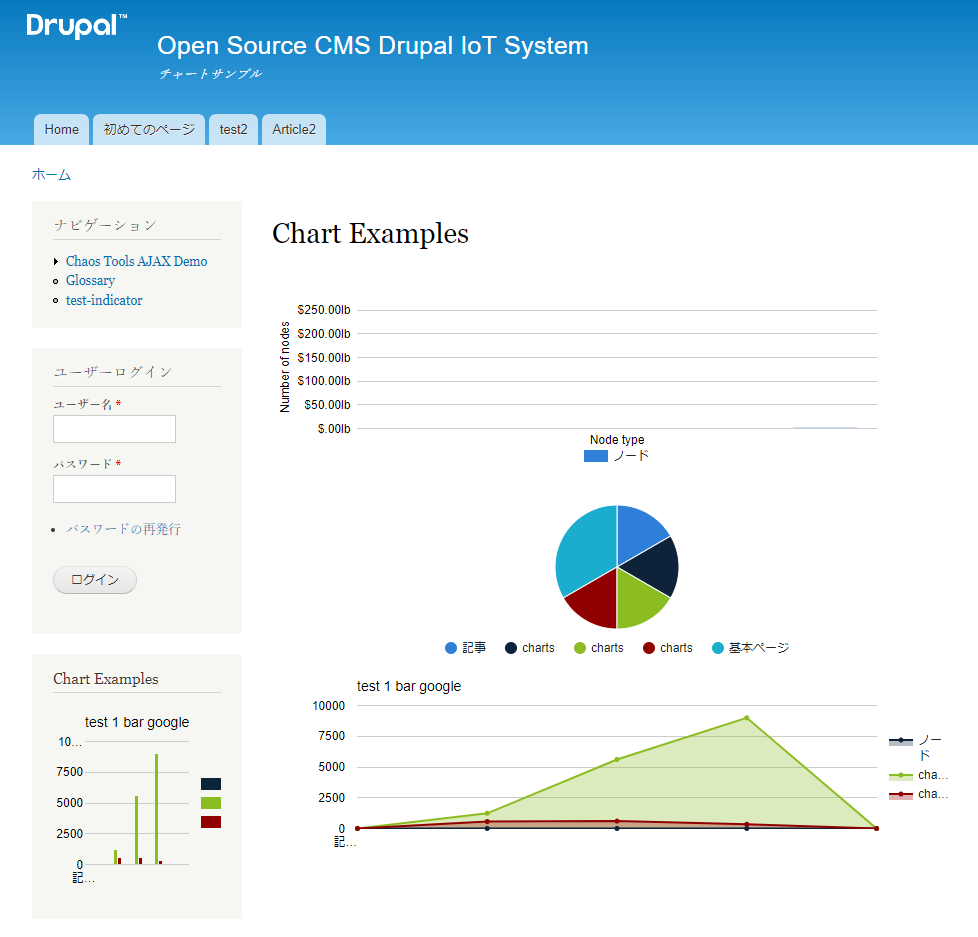Viewport: 978px width, 937px height.
Task: Click the site title Open Source CMS Drupal IoT System
Action: tap(372, 46)
